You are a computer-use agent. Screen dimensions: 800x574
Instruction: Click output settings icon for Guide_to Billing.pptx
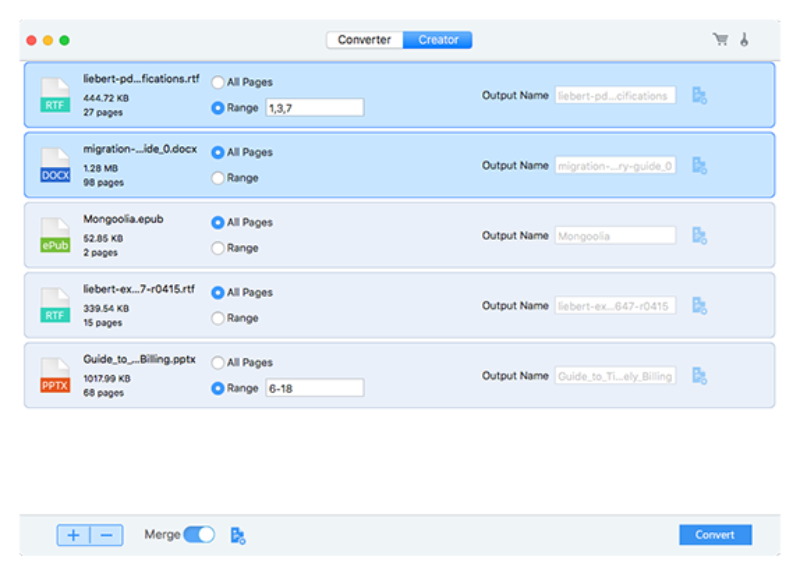[x=699, y=376]
